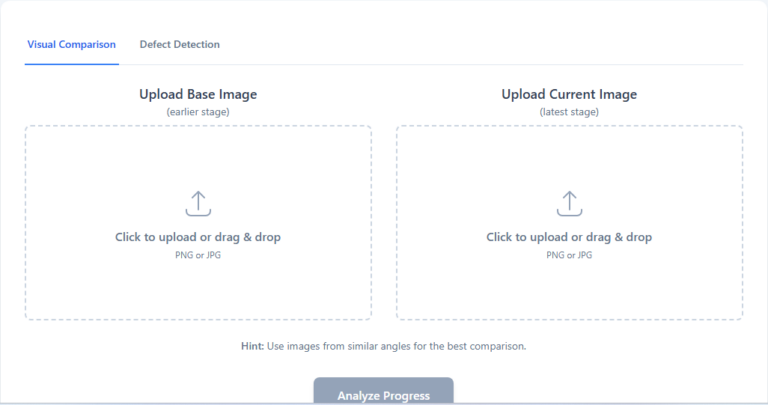Open the Defect Detection tab
Screen dimensions: 768x405
pos(180,45)
